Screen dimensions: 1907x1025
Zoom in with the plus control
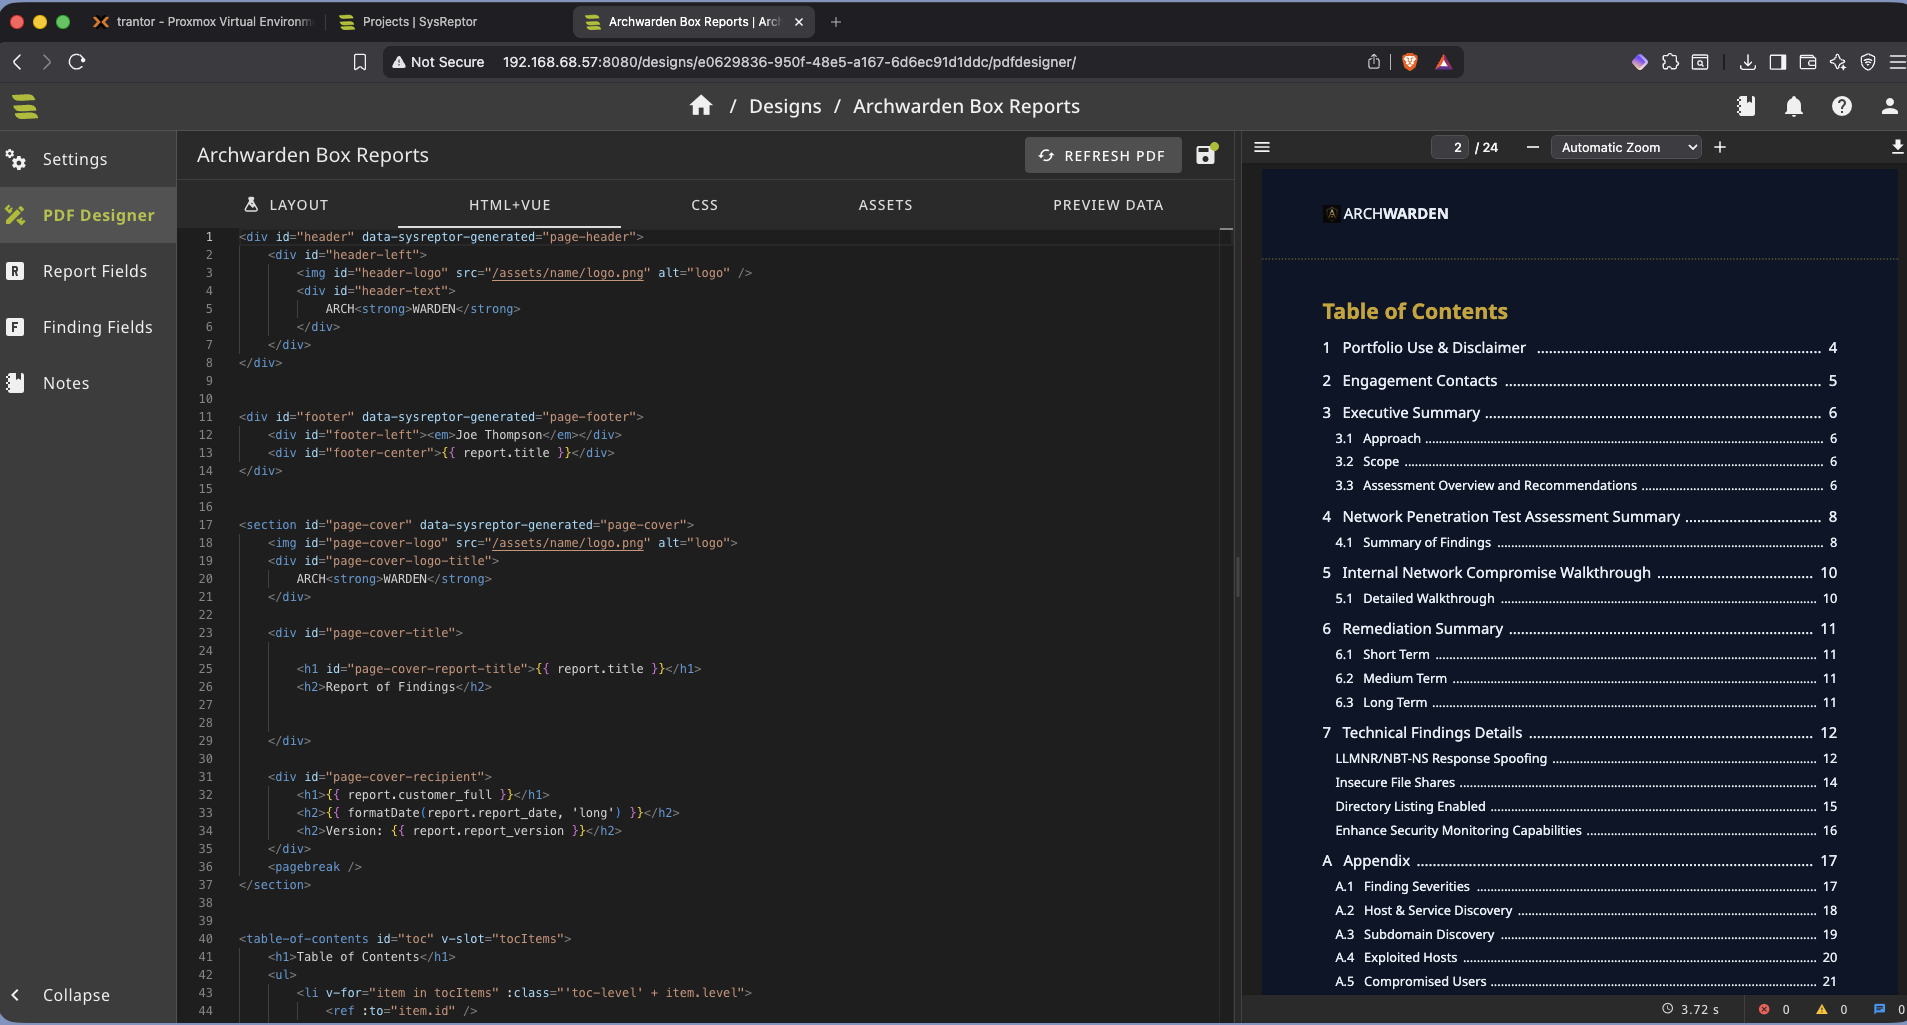pyautogui.click(x=1721, y=147)
